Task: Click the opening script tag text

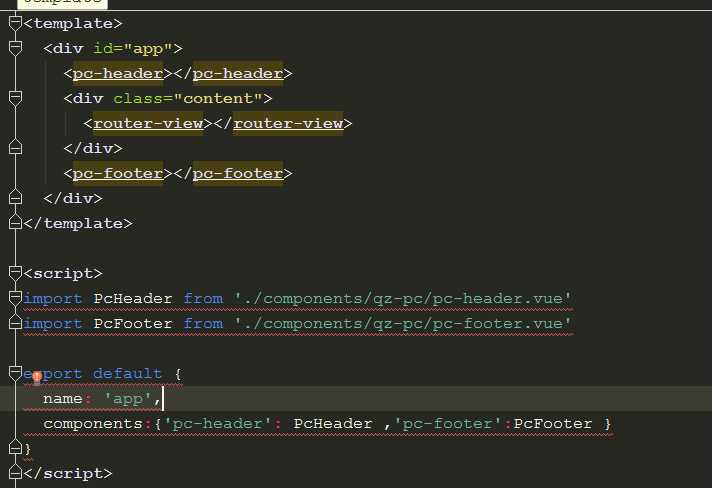Action: 63,273
